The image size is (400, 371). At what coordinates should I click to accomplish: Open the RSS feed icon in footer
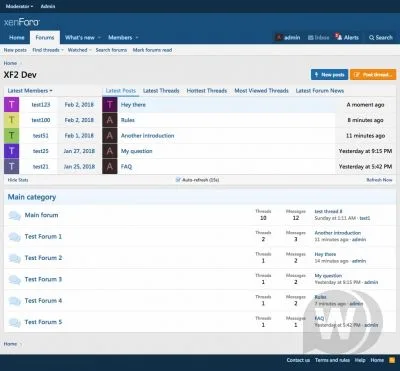[x=392, y=360]
